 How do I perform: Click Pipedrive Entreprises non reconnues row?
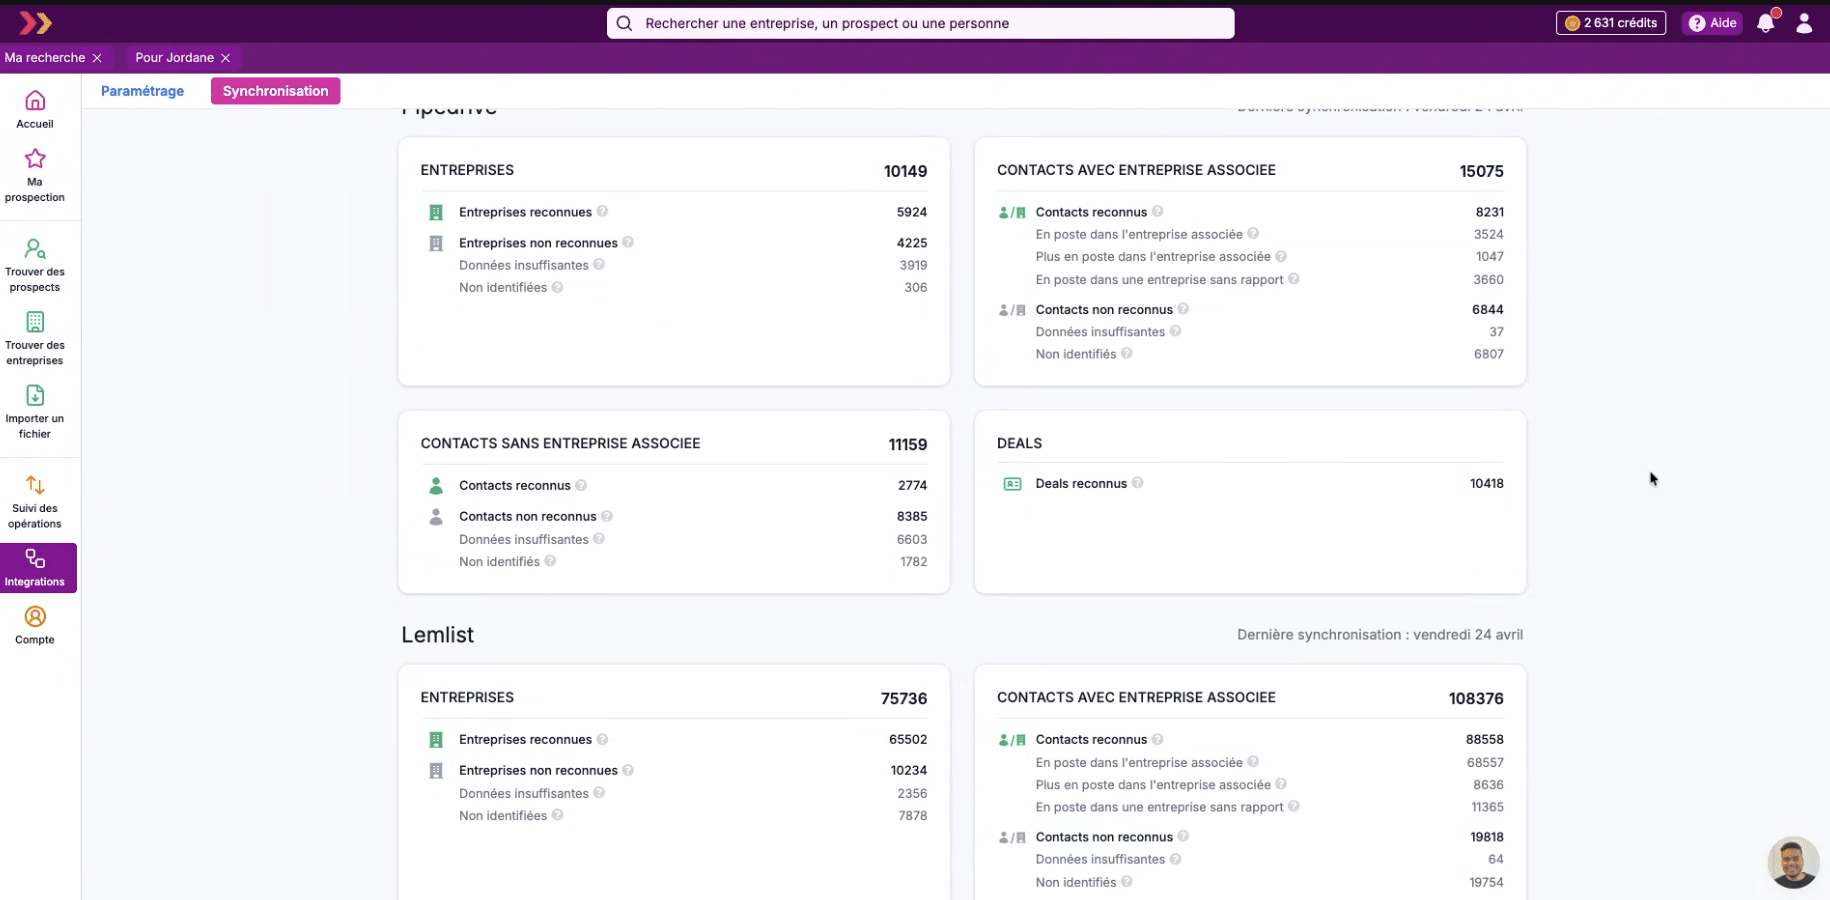(x=674, y=243)
